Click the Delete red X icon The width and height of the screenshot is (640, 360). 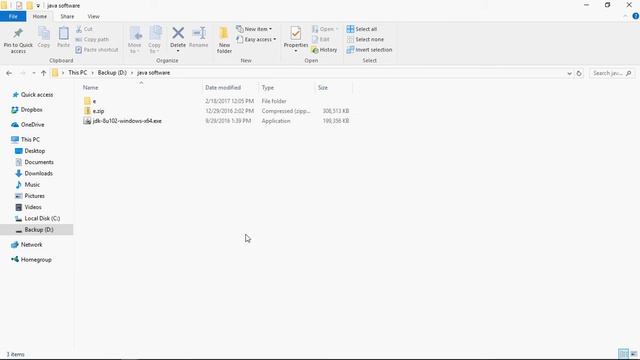click(x=178, y=33)
